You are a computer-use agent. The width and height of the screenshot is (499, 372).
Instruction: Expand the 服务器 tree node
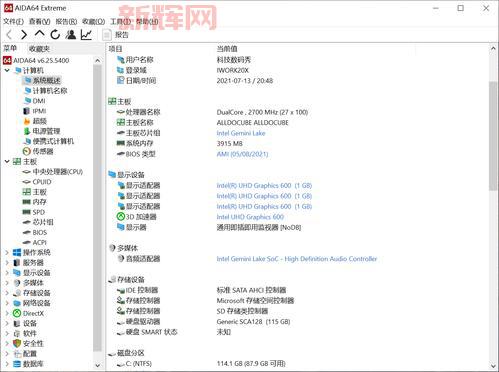pyautogui.click(x=7, y=263)
